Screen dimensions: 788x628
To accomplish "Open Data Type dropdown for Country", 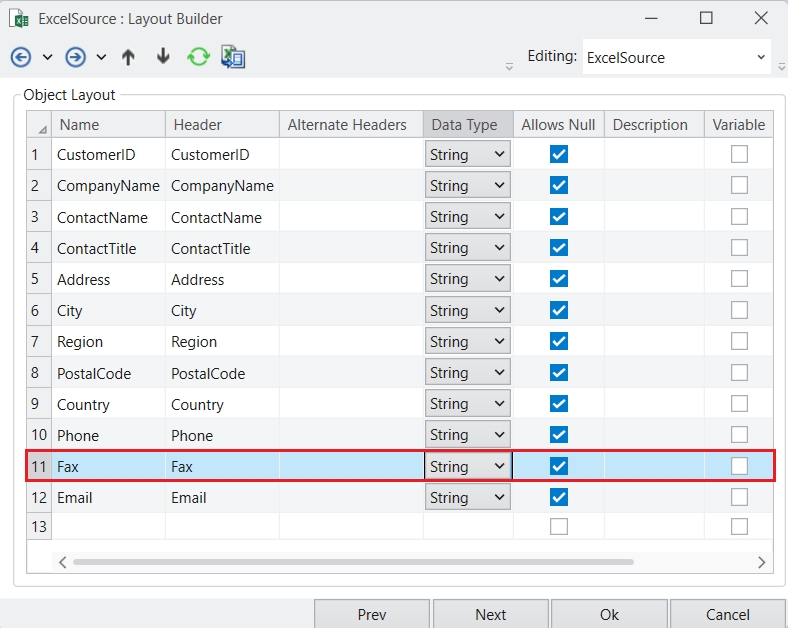I will pos(499,404).
